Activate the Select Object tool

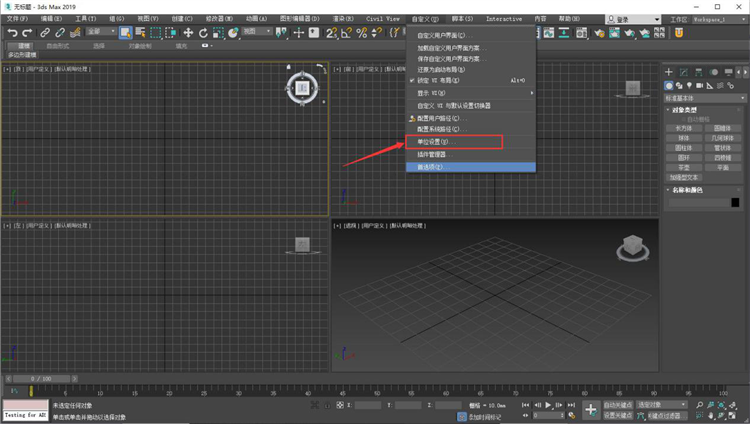tap(125, 33)
